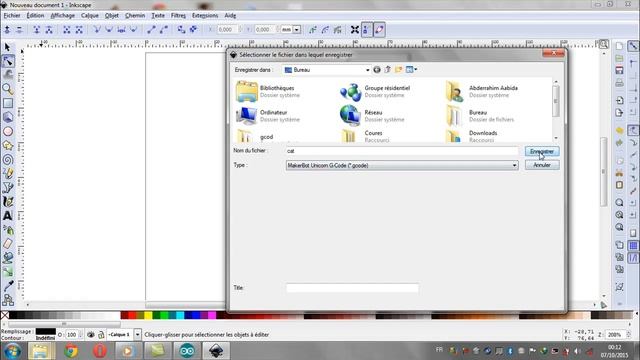640x360 pixels.
Task: Select the Pencil freehand tool
Action: pos(8,173)
